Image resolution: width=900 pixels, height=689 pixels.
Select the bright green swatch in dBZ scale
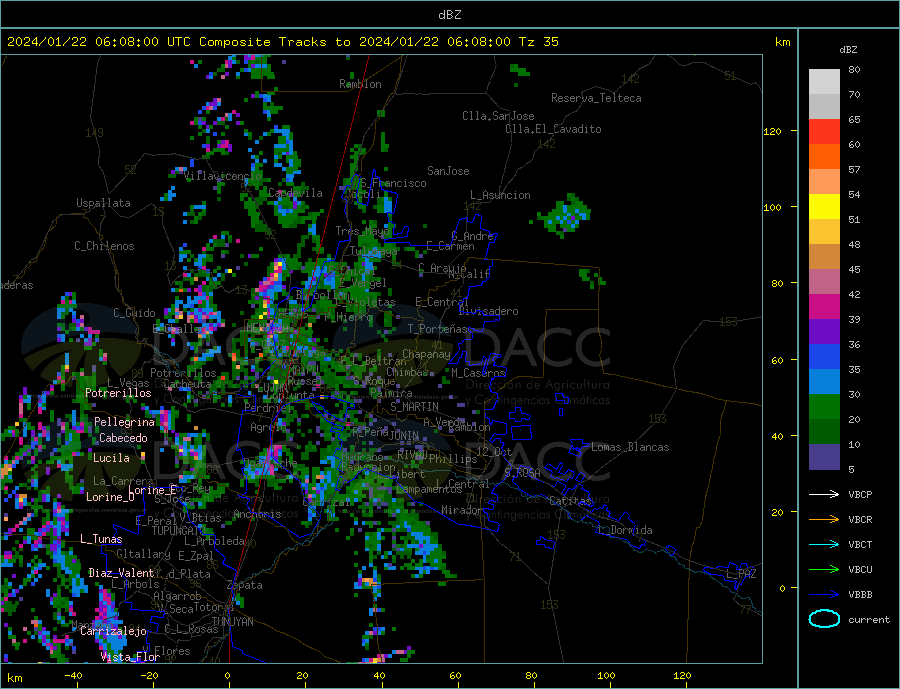pos(824,407)
